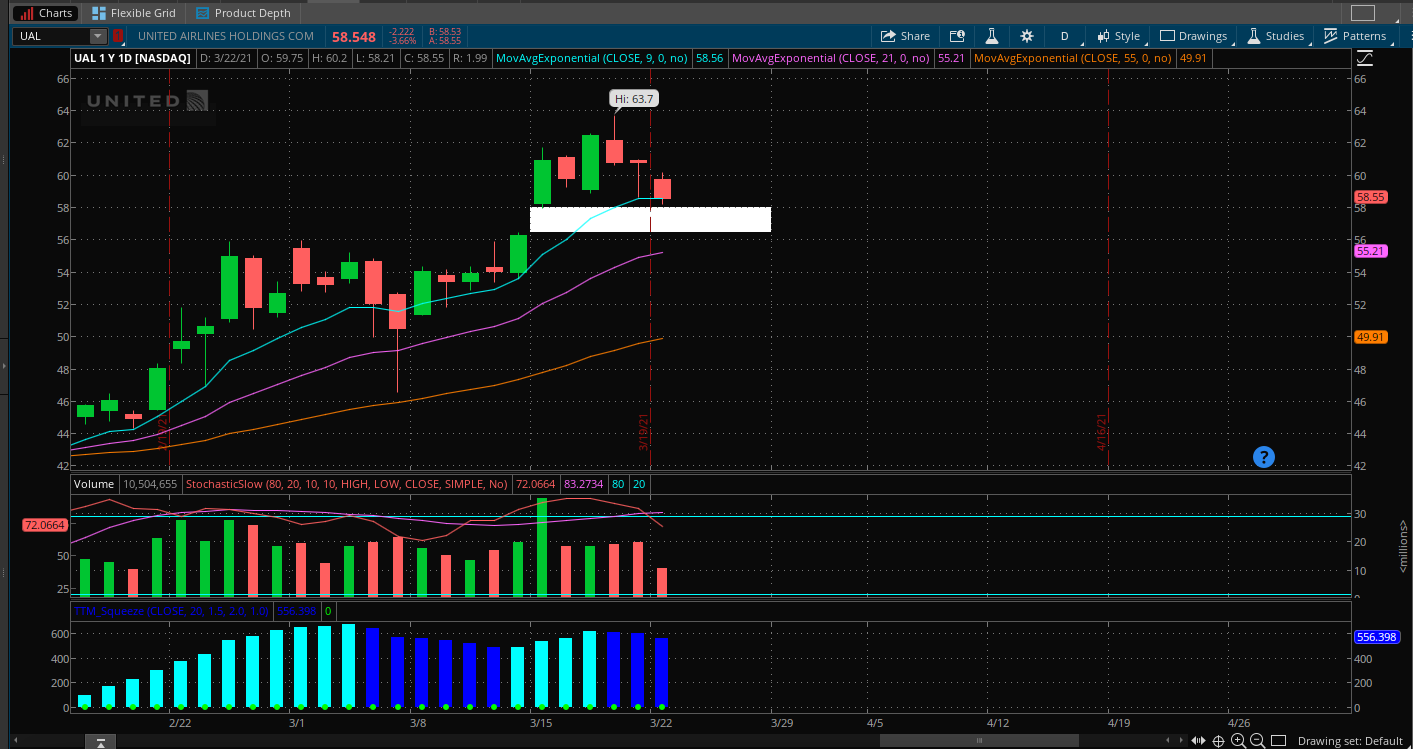
Task: Click the MovAvgExponential 55 study label
Action: tap(1073, 59)
